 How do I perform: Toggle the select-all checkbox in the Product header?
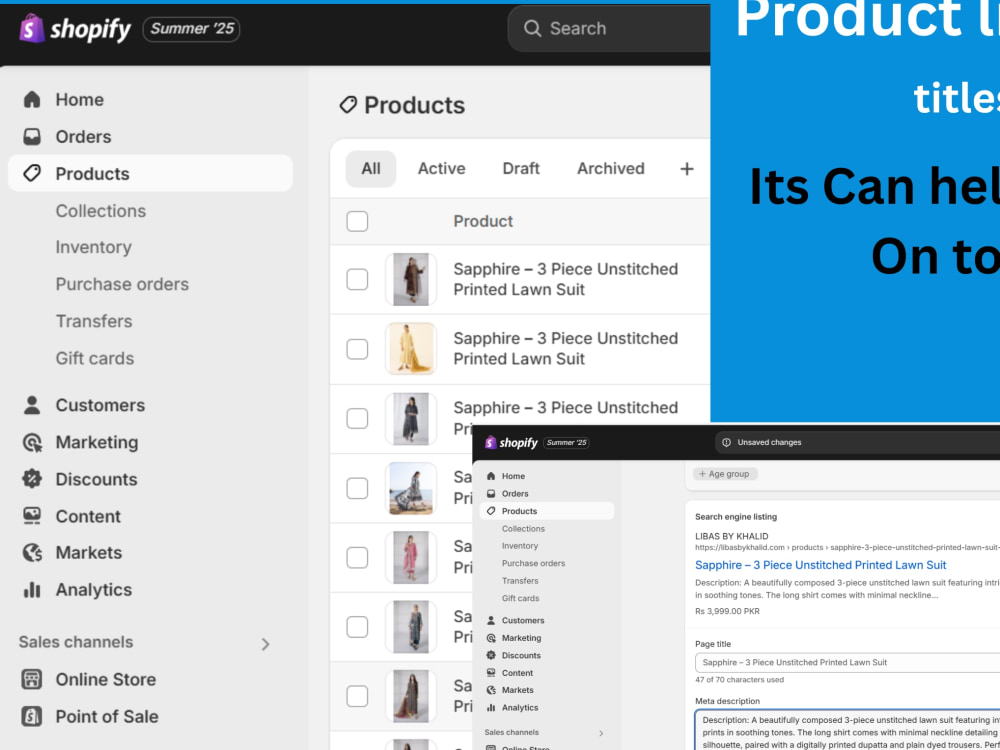click(x=357, y=221)
